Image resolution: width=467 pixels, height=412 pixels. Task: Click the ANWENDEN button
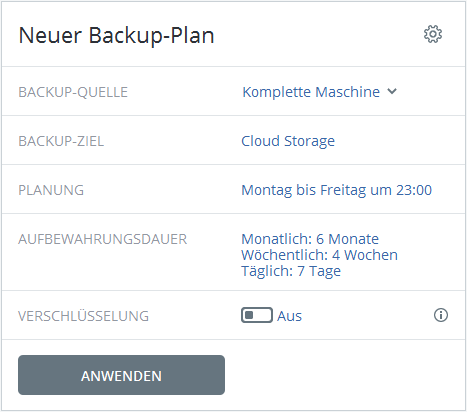(x=121, y=375)
